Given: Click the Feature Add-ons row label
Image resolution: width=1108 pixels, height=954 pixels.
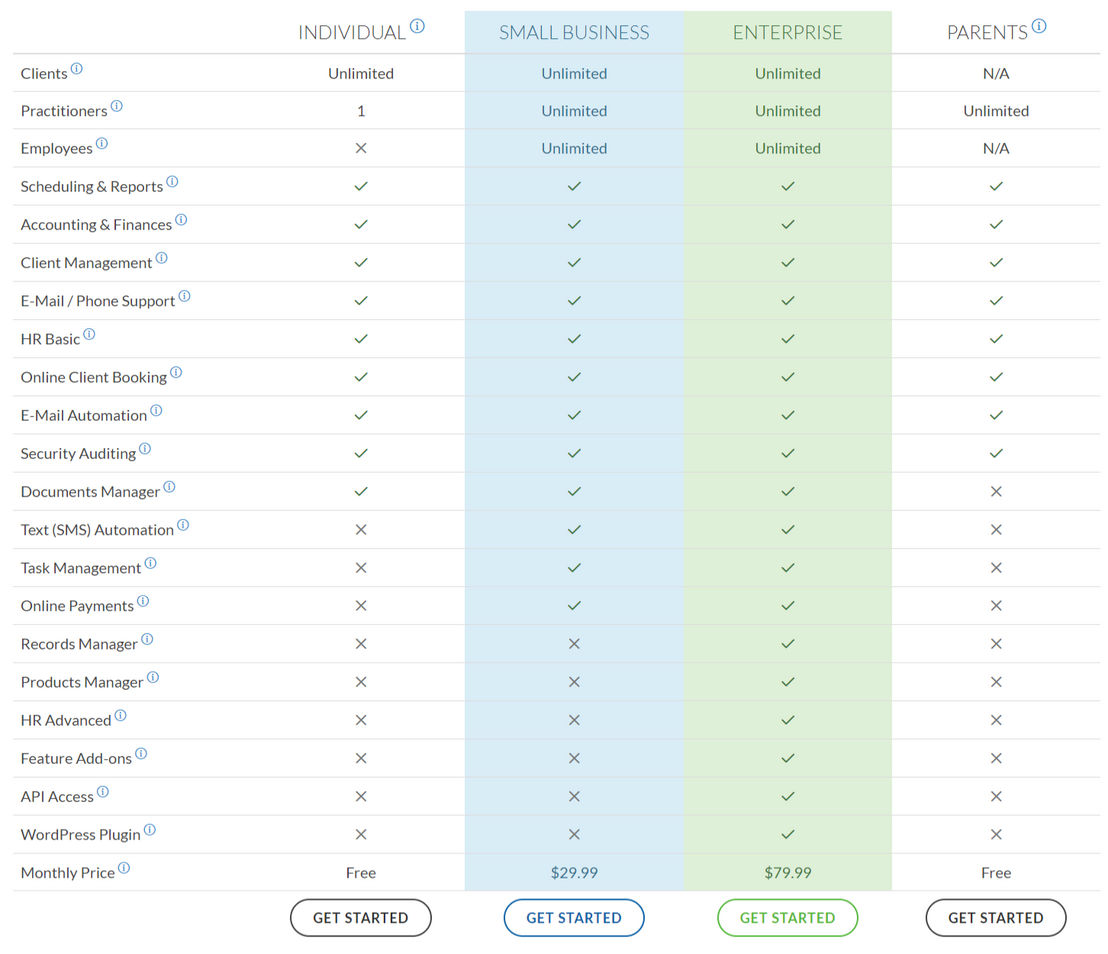Looking at the screenshot, I should 76,758.
